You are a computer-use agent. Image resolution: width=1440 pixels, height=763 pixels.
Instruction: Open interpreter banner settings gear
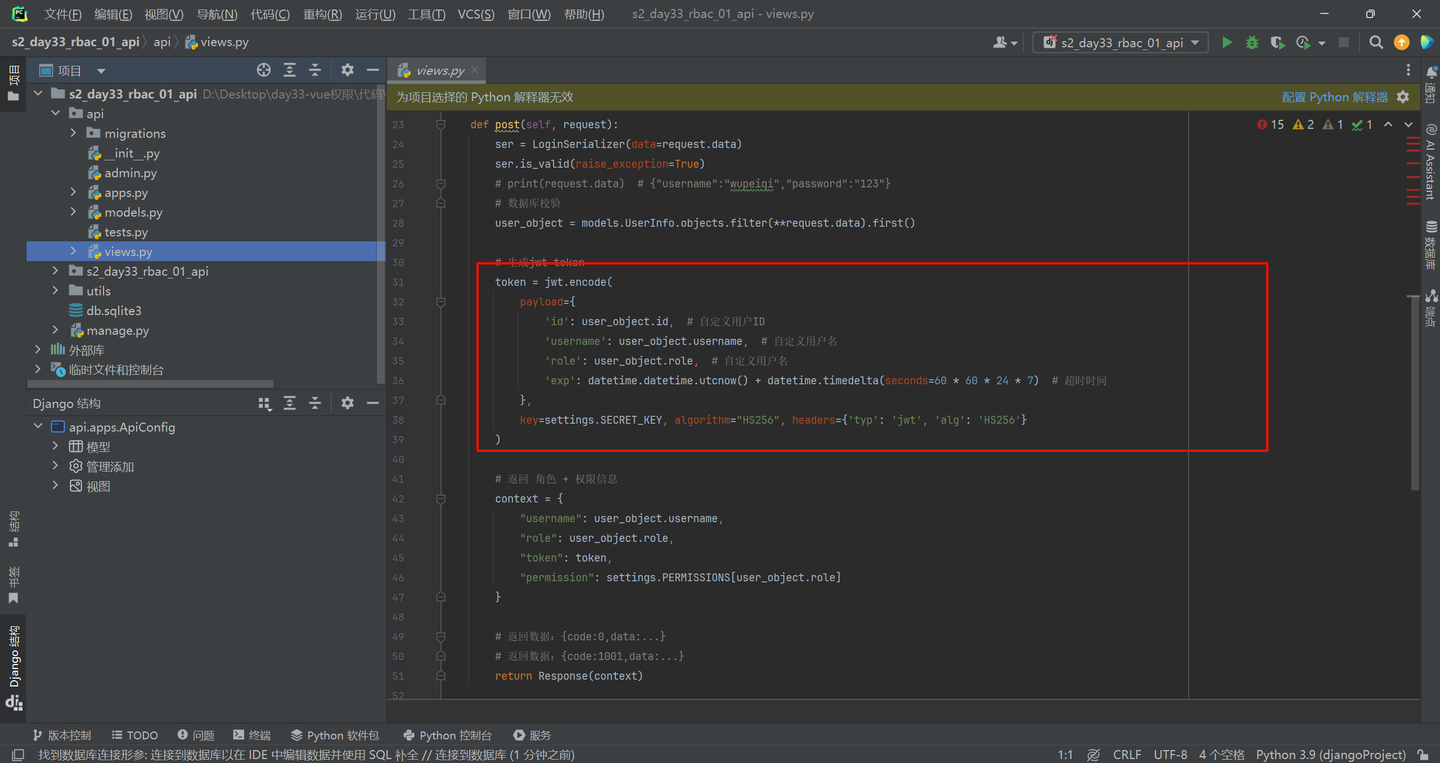click(x=1403, y=97)
